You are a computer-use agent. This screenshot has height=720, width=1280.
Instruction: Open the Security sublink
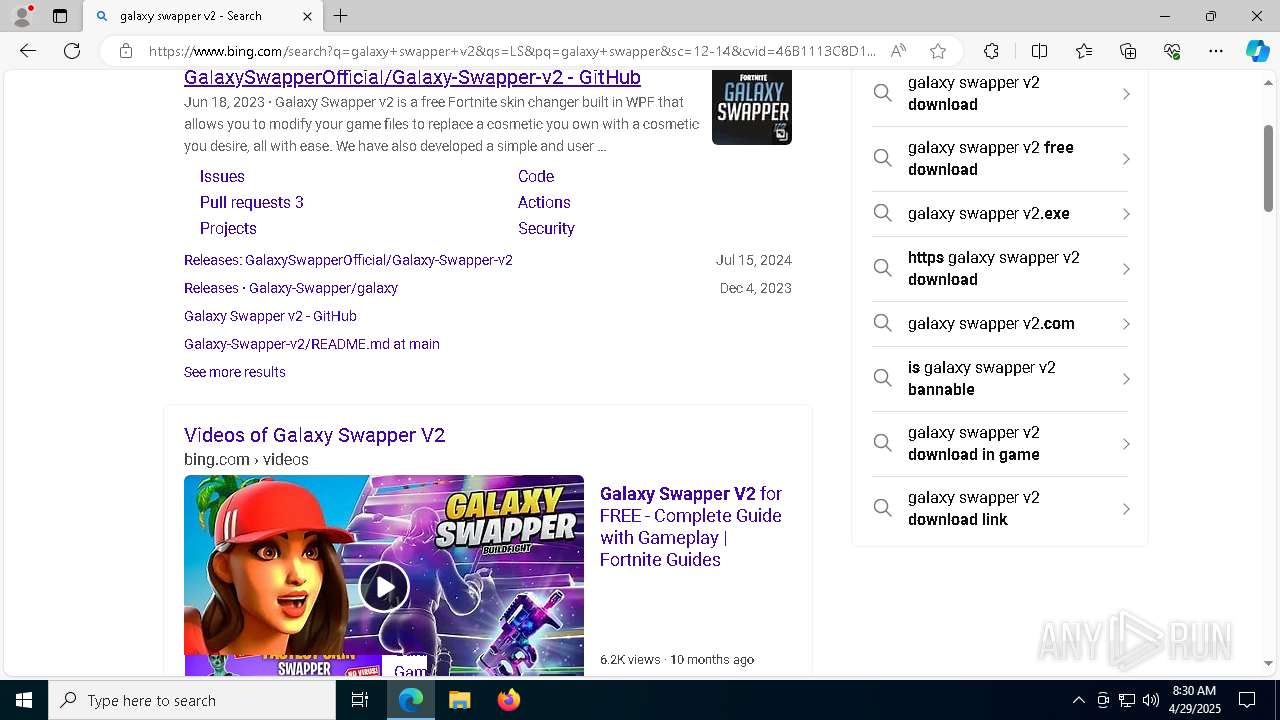click(x=546, y=228)
